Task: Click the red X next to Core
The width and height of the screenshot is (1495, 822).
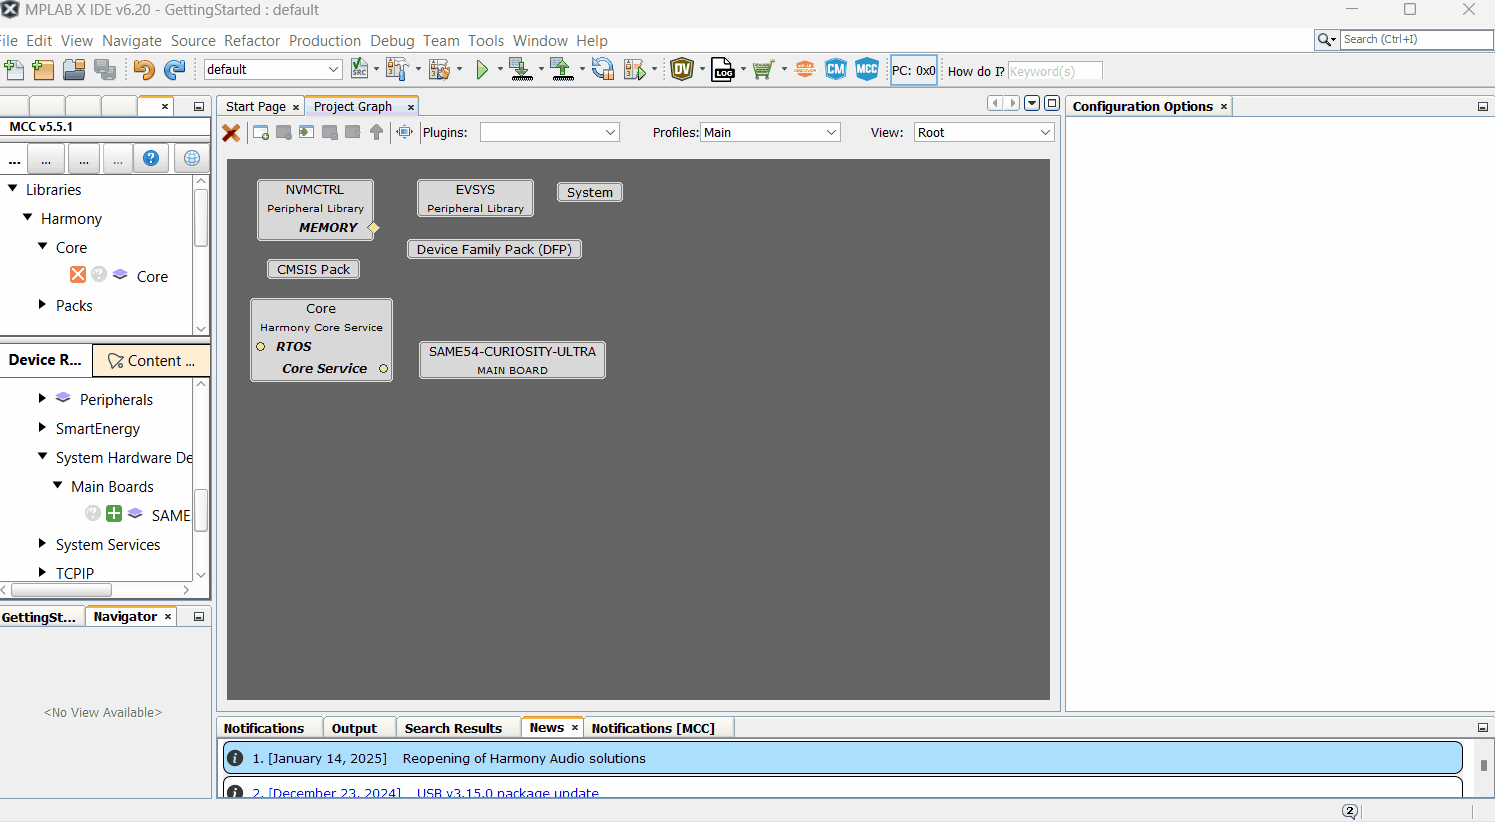Action: (x=78, y=275)
